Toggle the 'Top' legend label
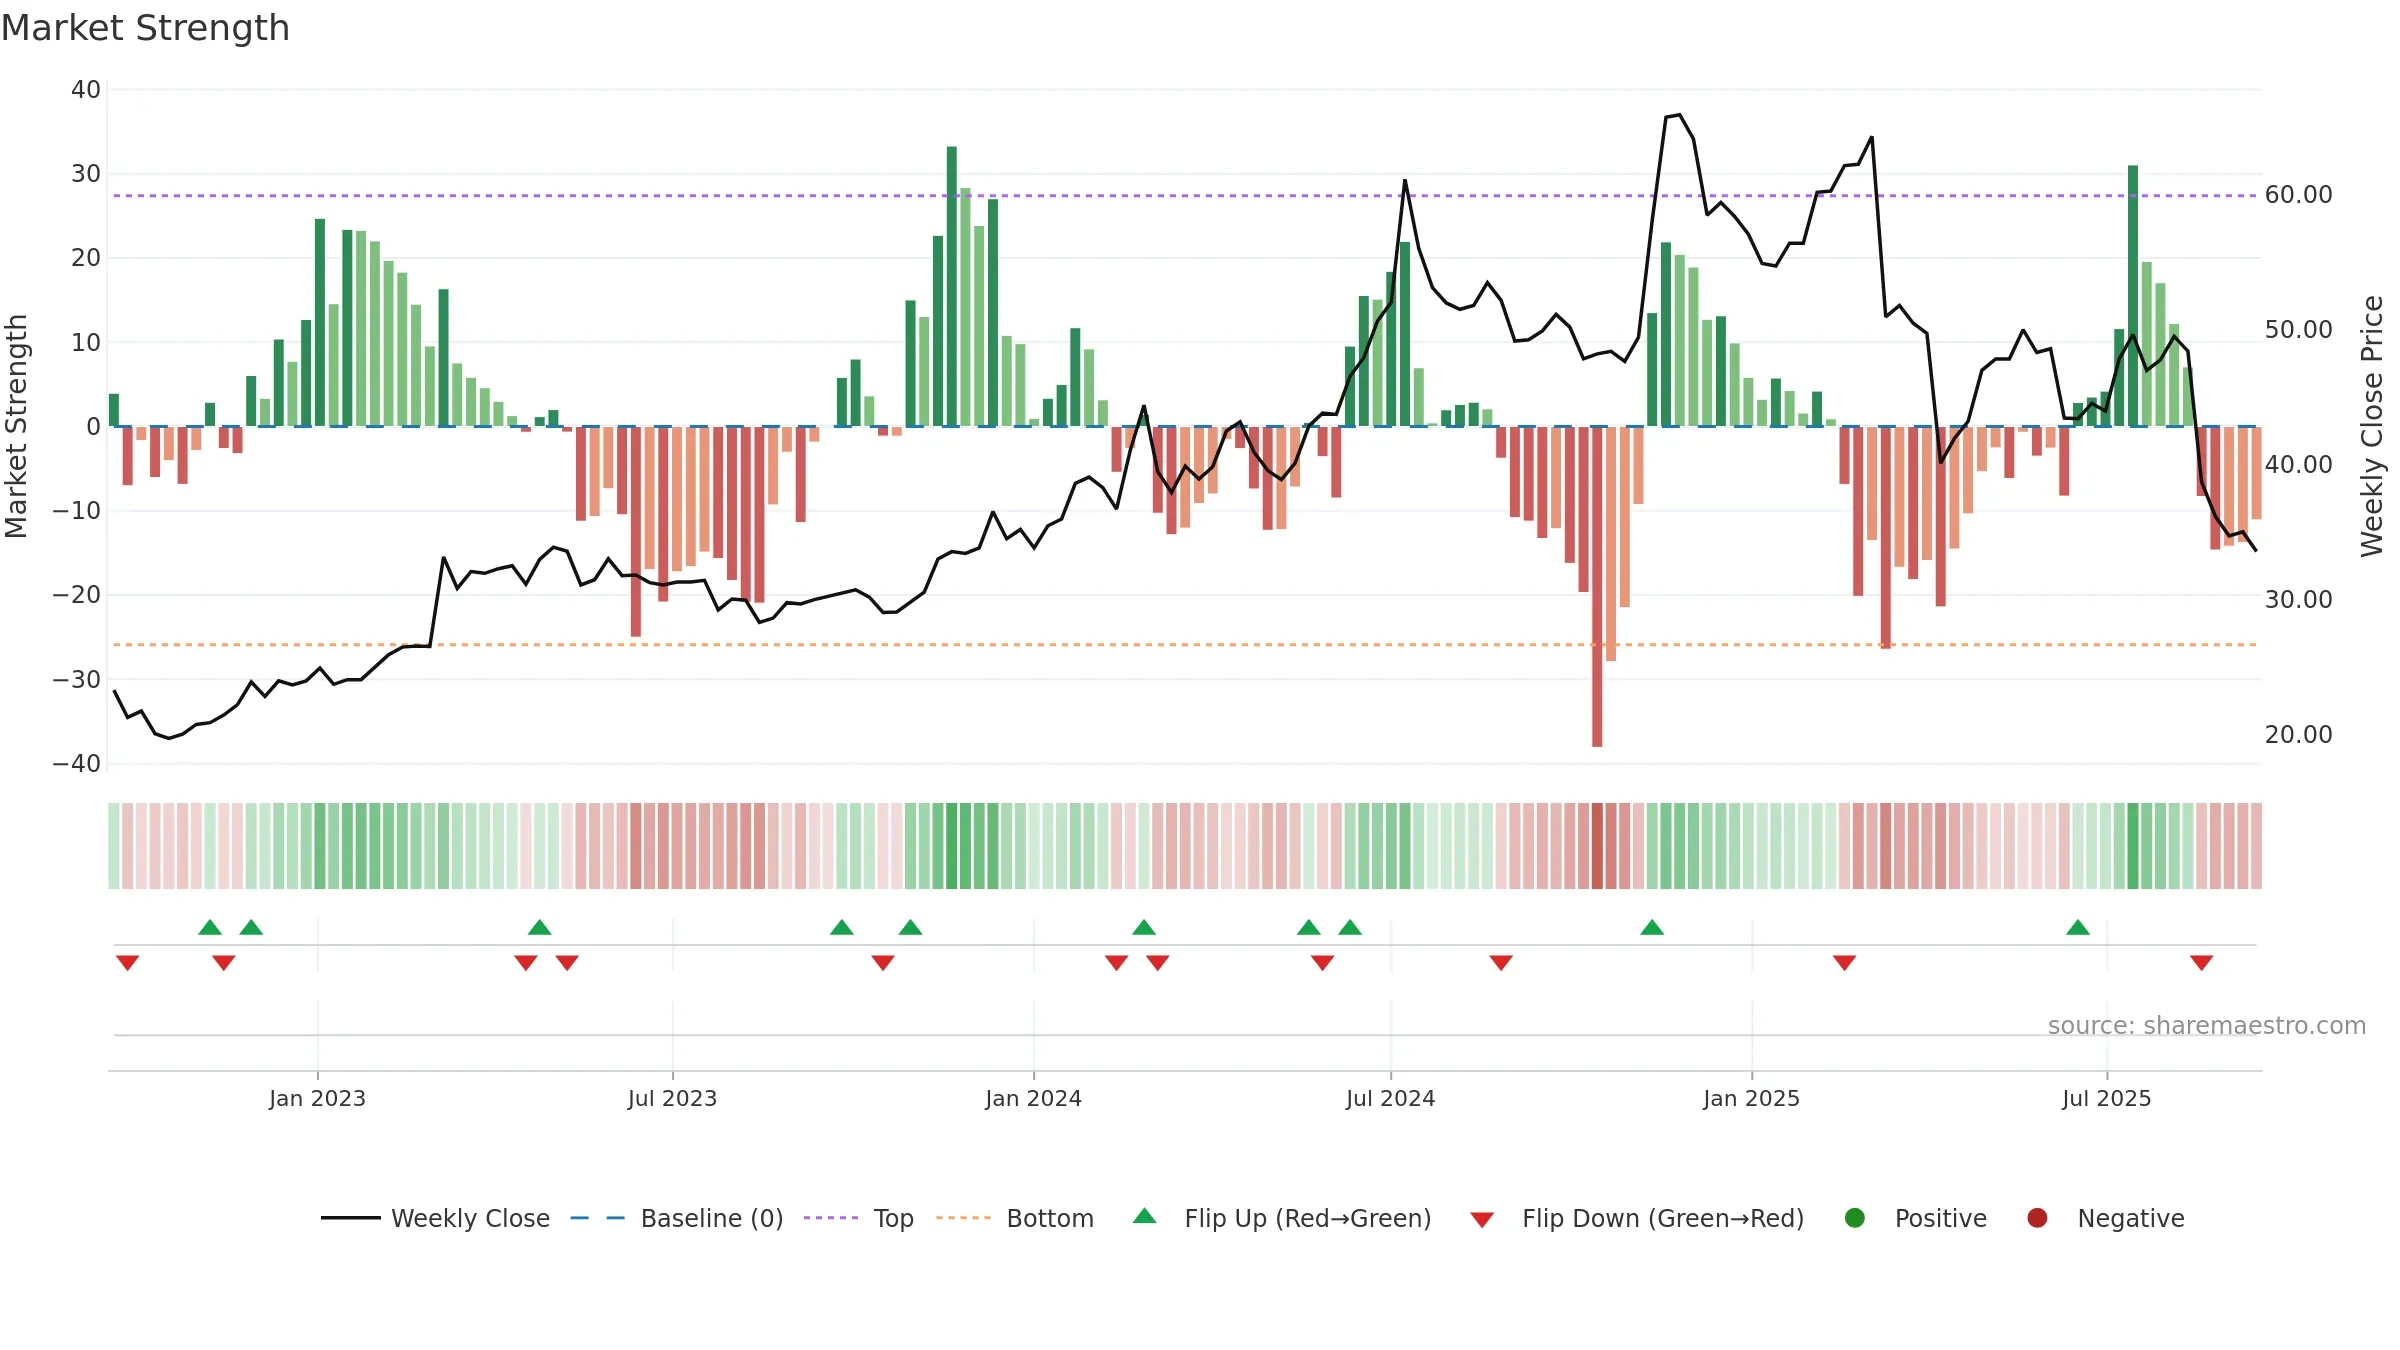 coord(894,1218)
